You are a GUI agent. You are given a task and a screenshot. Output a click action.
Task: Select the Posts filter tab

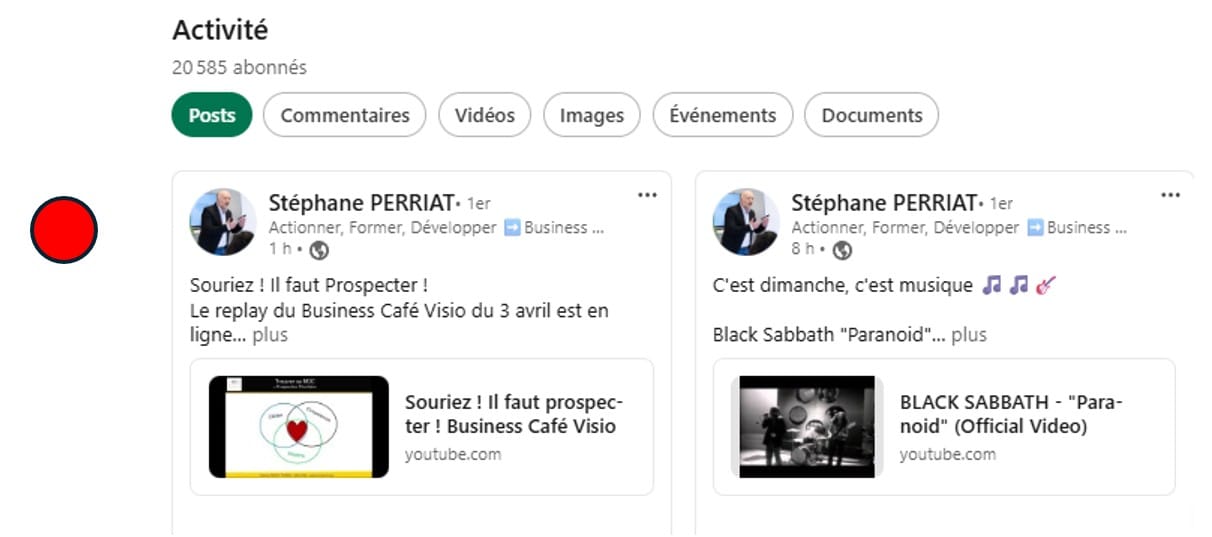[212, 115]
